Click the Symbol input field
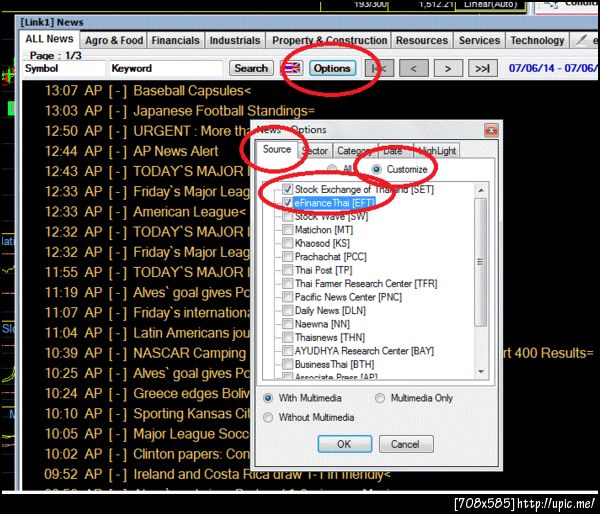Viewport: 600px width, 514px height. [x=64, y=69]
